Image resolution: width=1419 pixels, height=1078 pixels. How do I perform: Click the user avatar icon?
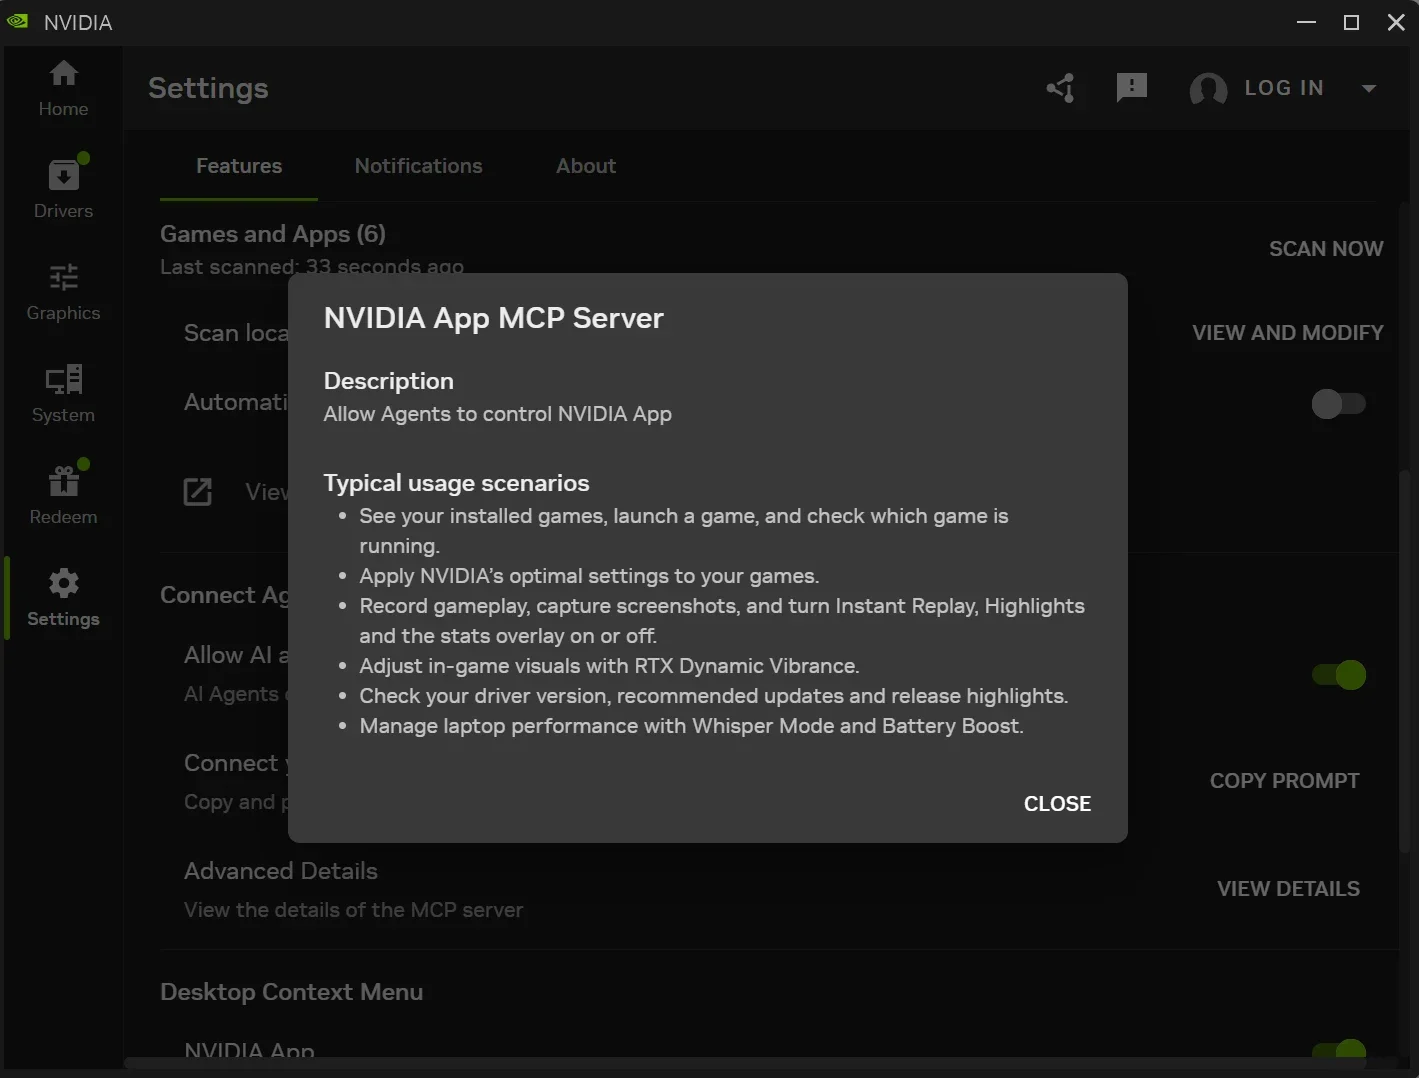point(1208,89)
